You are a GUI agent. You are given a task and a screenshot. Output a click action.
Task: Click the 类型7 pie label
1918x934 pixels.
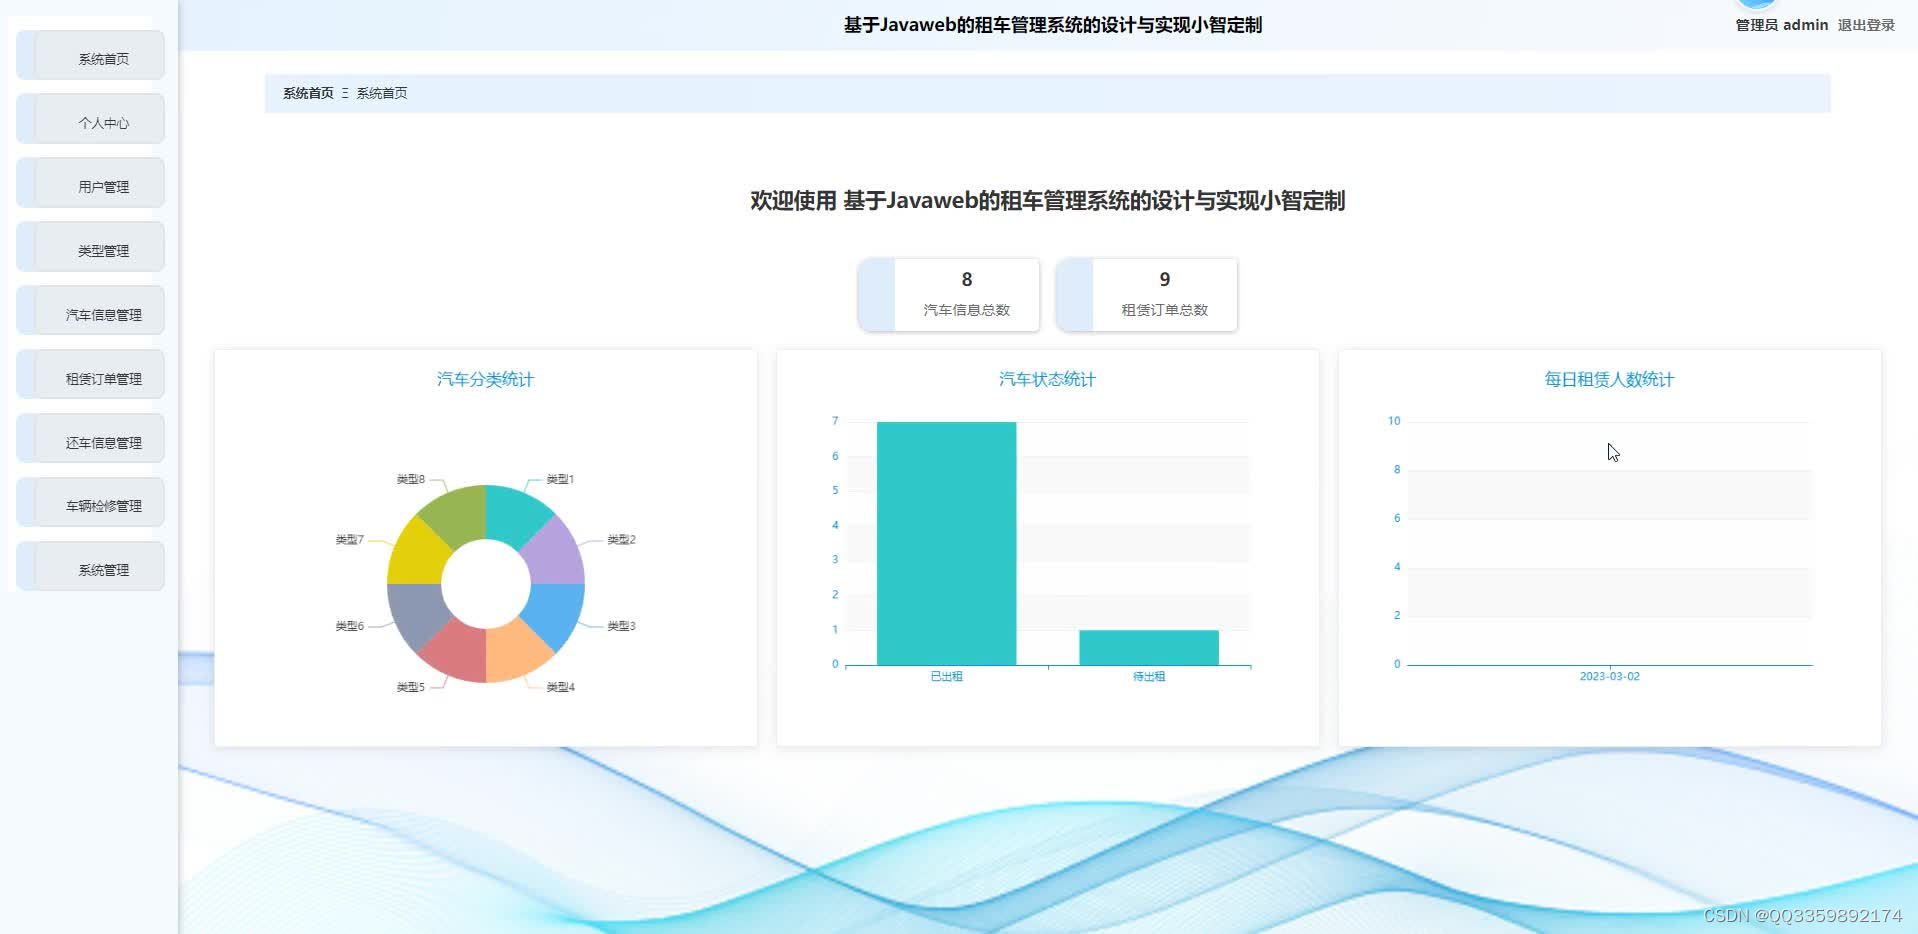(x=350, y=540)
